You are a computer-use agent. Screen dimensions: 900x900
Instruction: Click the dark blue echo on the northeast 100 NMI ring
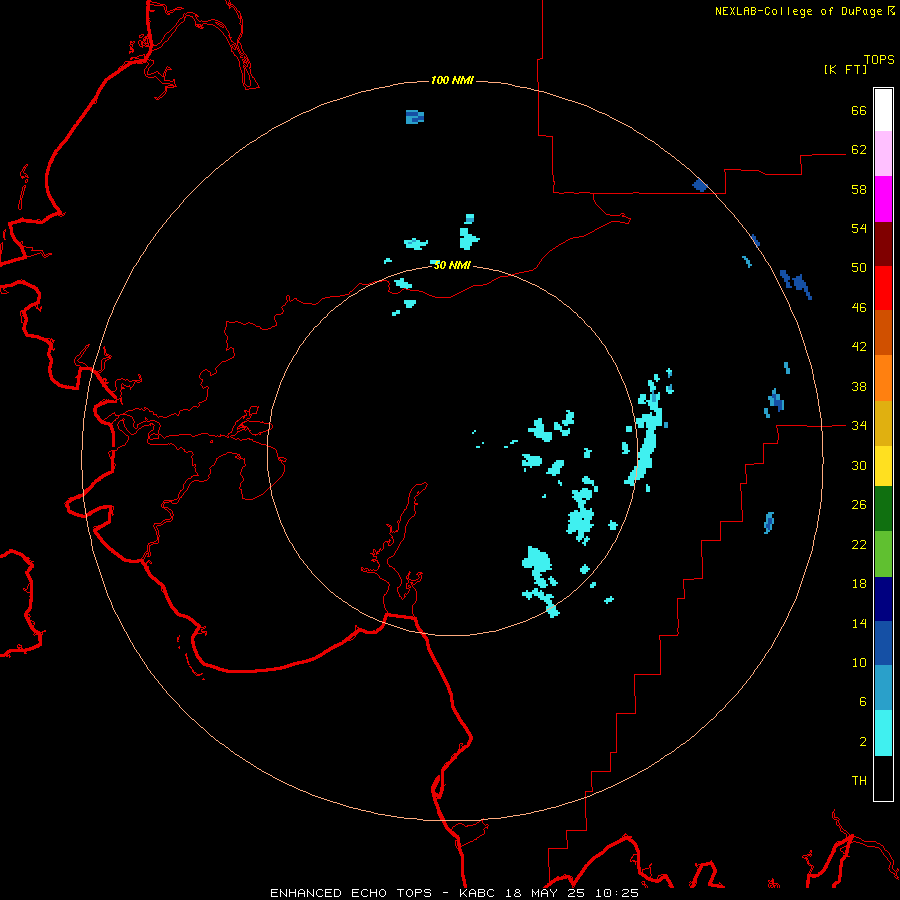[700, 185]
